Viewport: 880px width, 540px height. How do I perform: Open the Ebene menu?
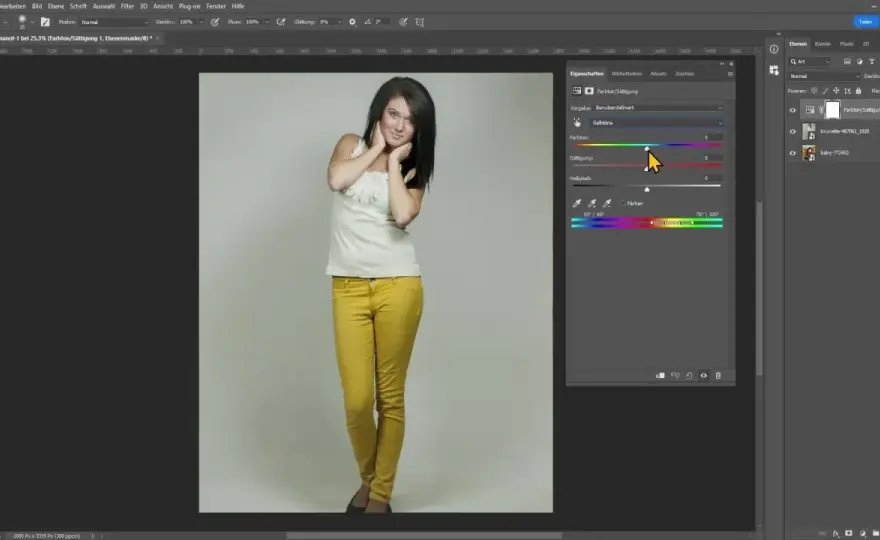(x=56, y=6)
